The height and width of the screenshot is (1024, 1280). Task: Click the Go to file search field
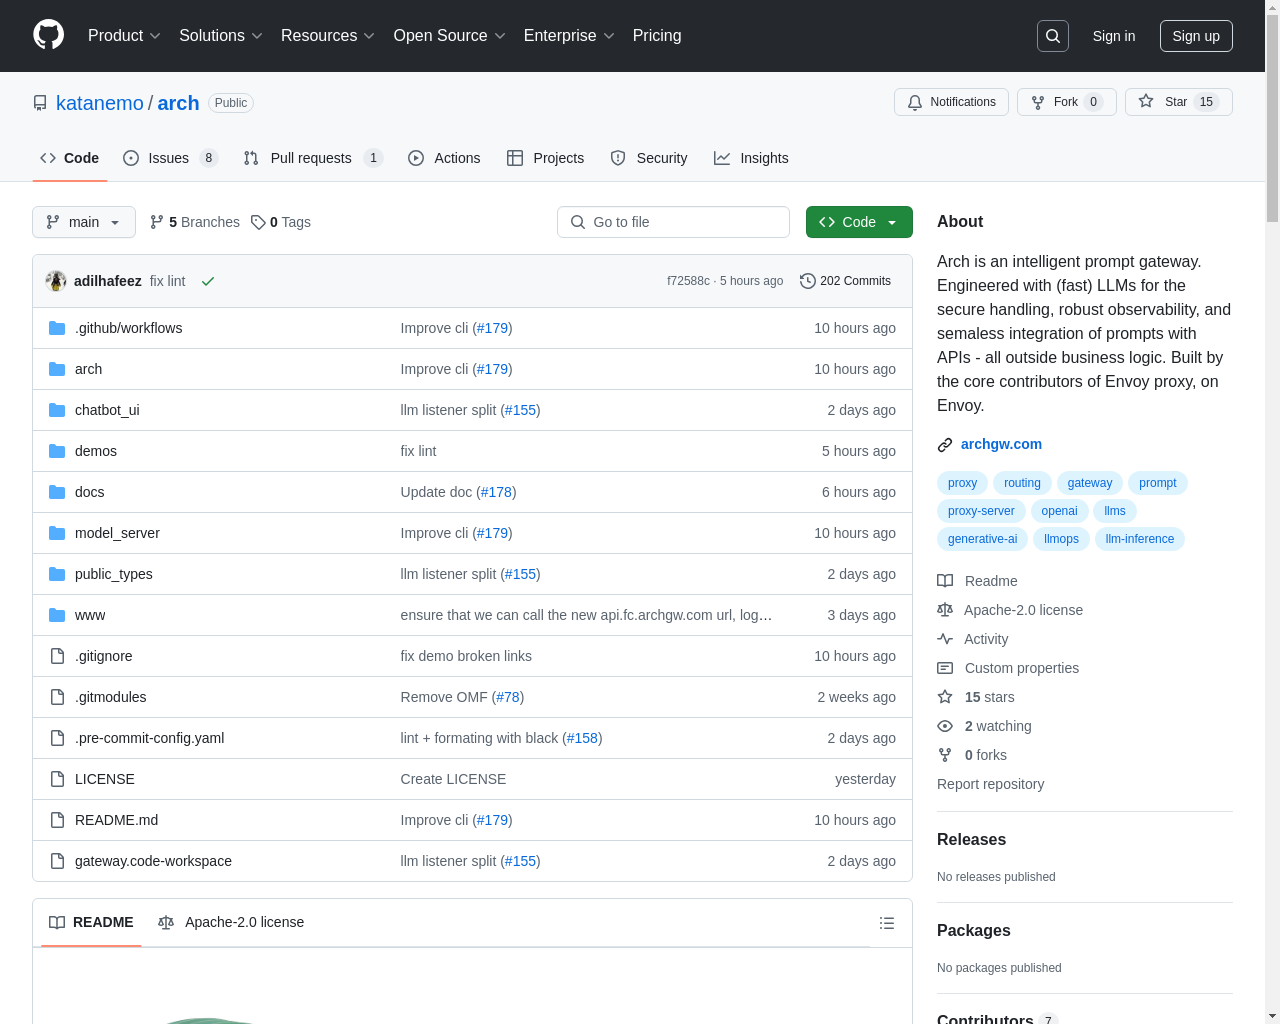(673, 222)
